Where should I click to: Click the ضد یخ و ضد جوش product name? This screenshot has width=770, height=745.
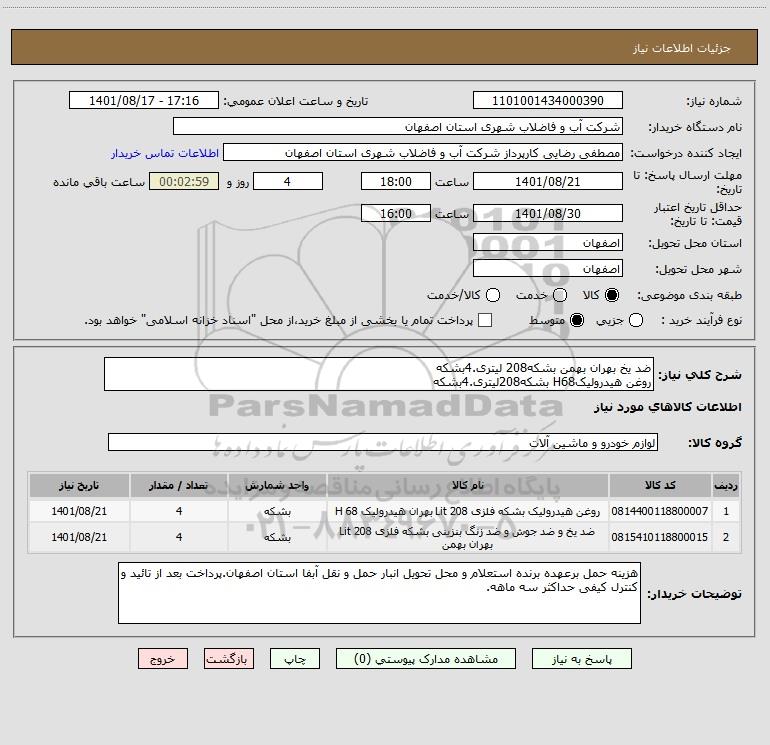click(468, 537)
